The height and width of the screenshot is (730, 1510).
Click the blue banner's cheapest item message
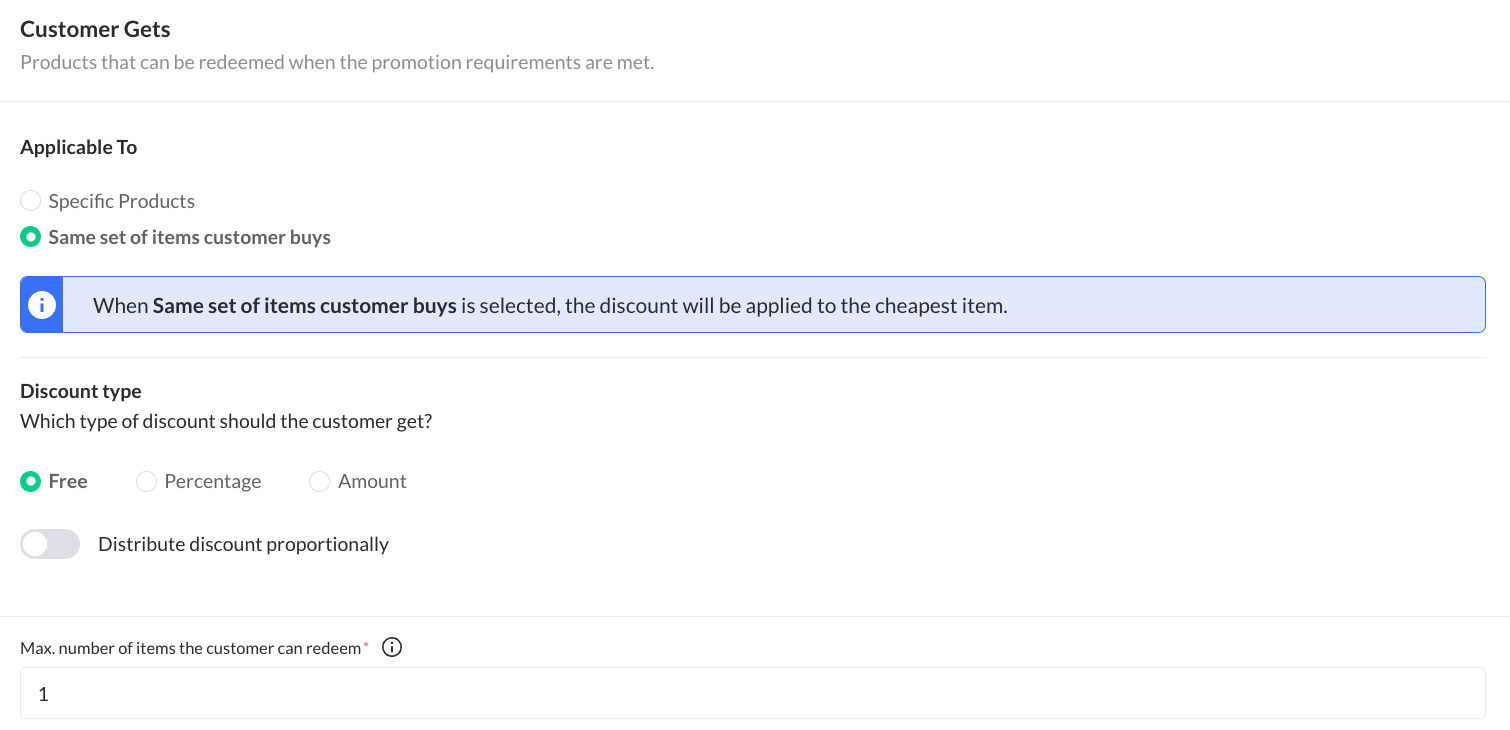(735, 306)
